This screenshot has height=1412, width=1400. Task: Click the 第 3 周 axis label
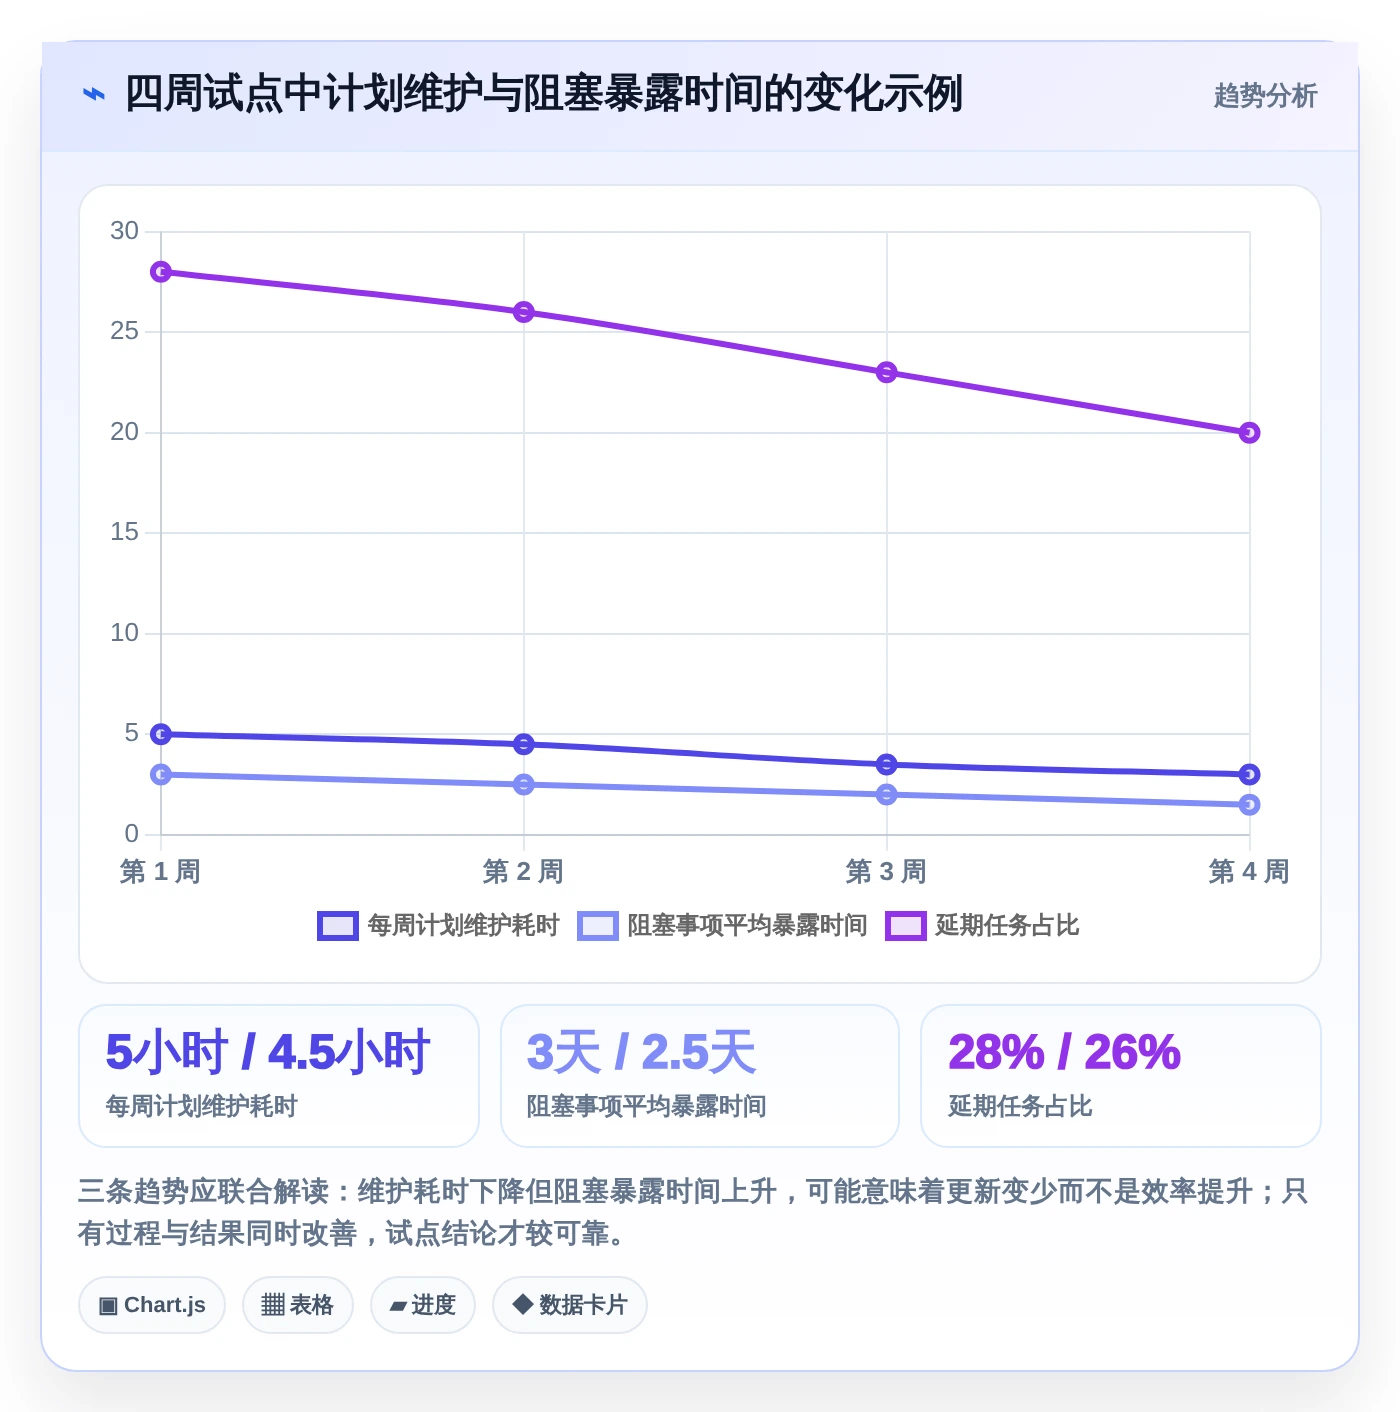(887, 871)
